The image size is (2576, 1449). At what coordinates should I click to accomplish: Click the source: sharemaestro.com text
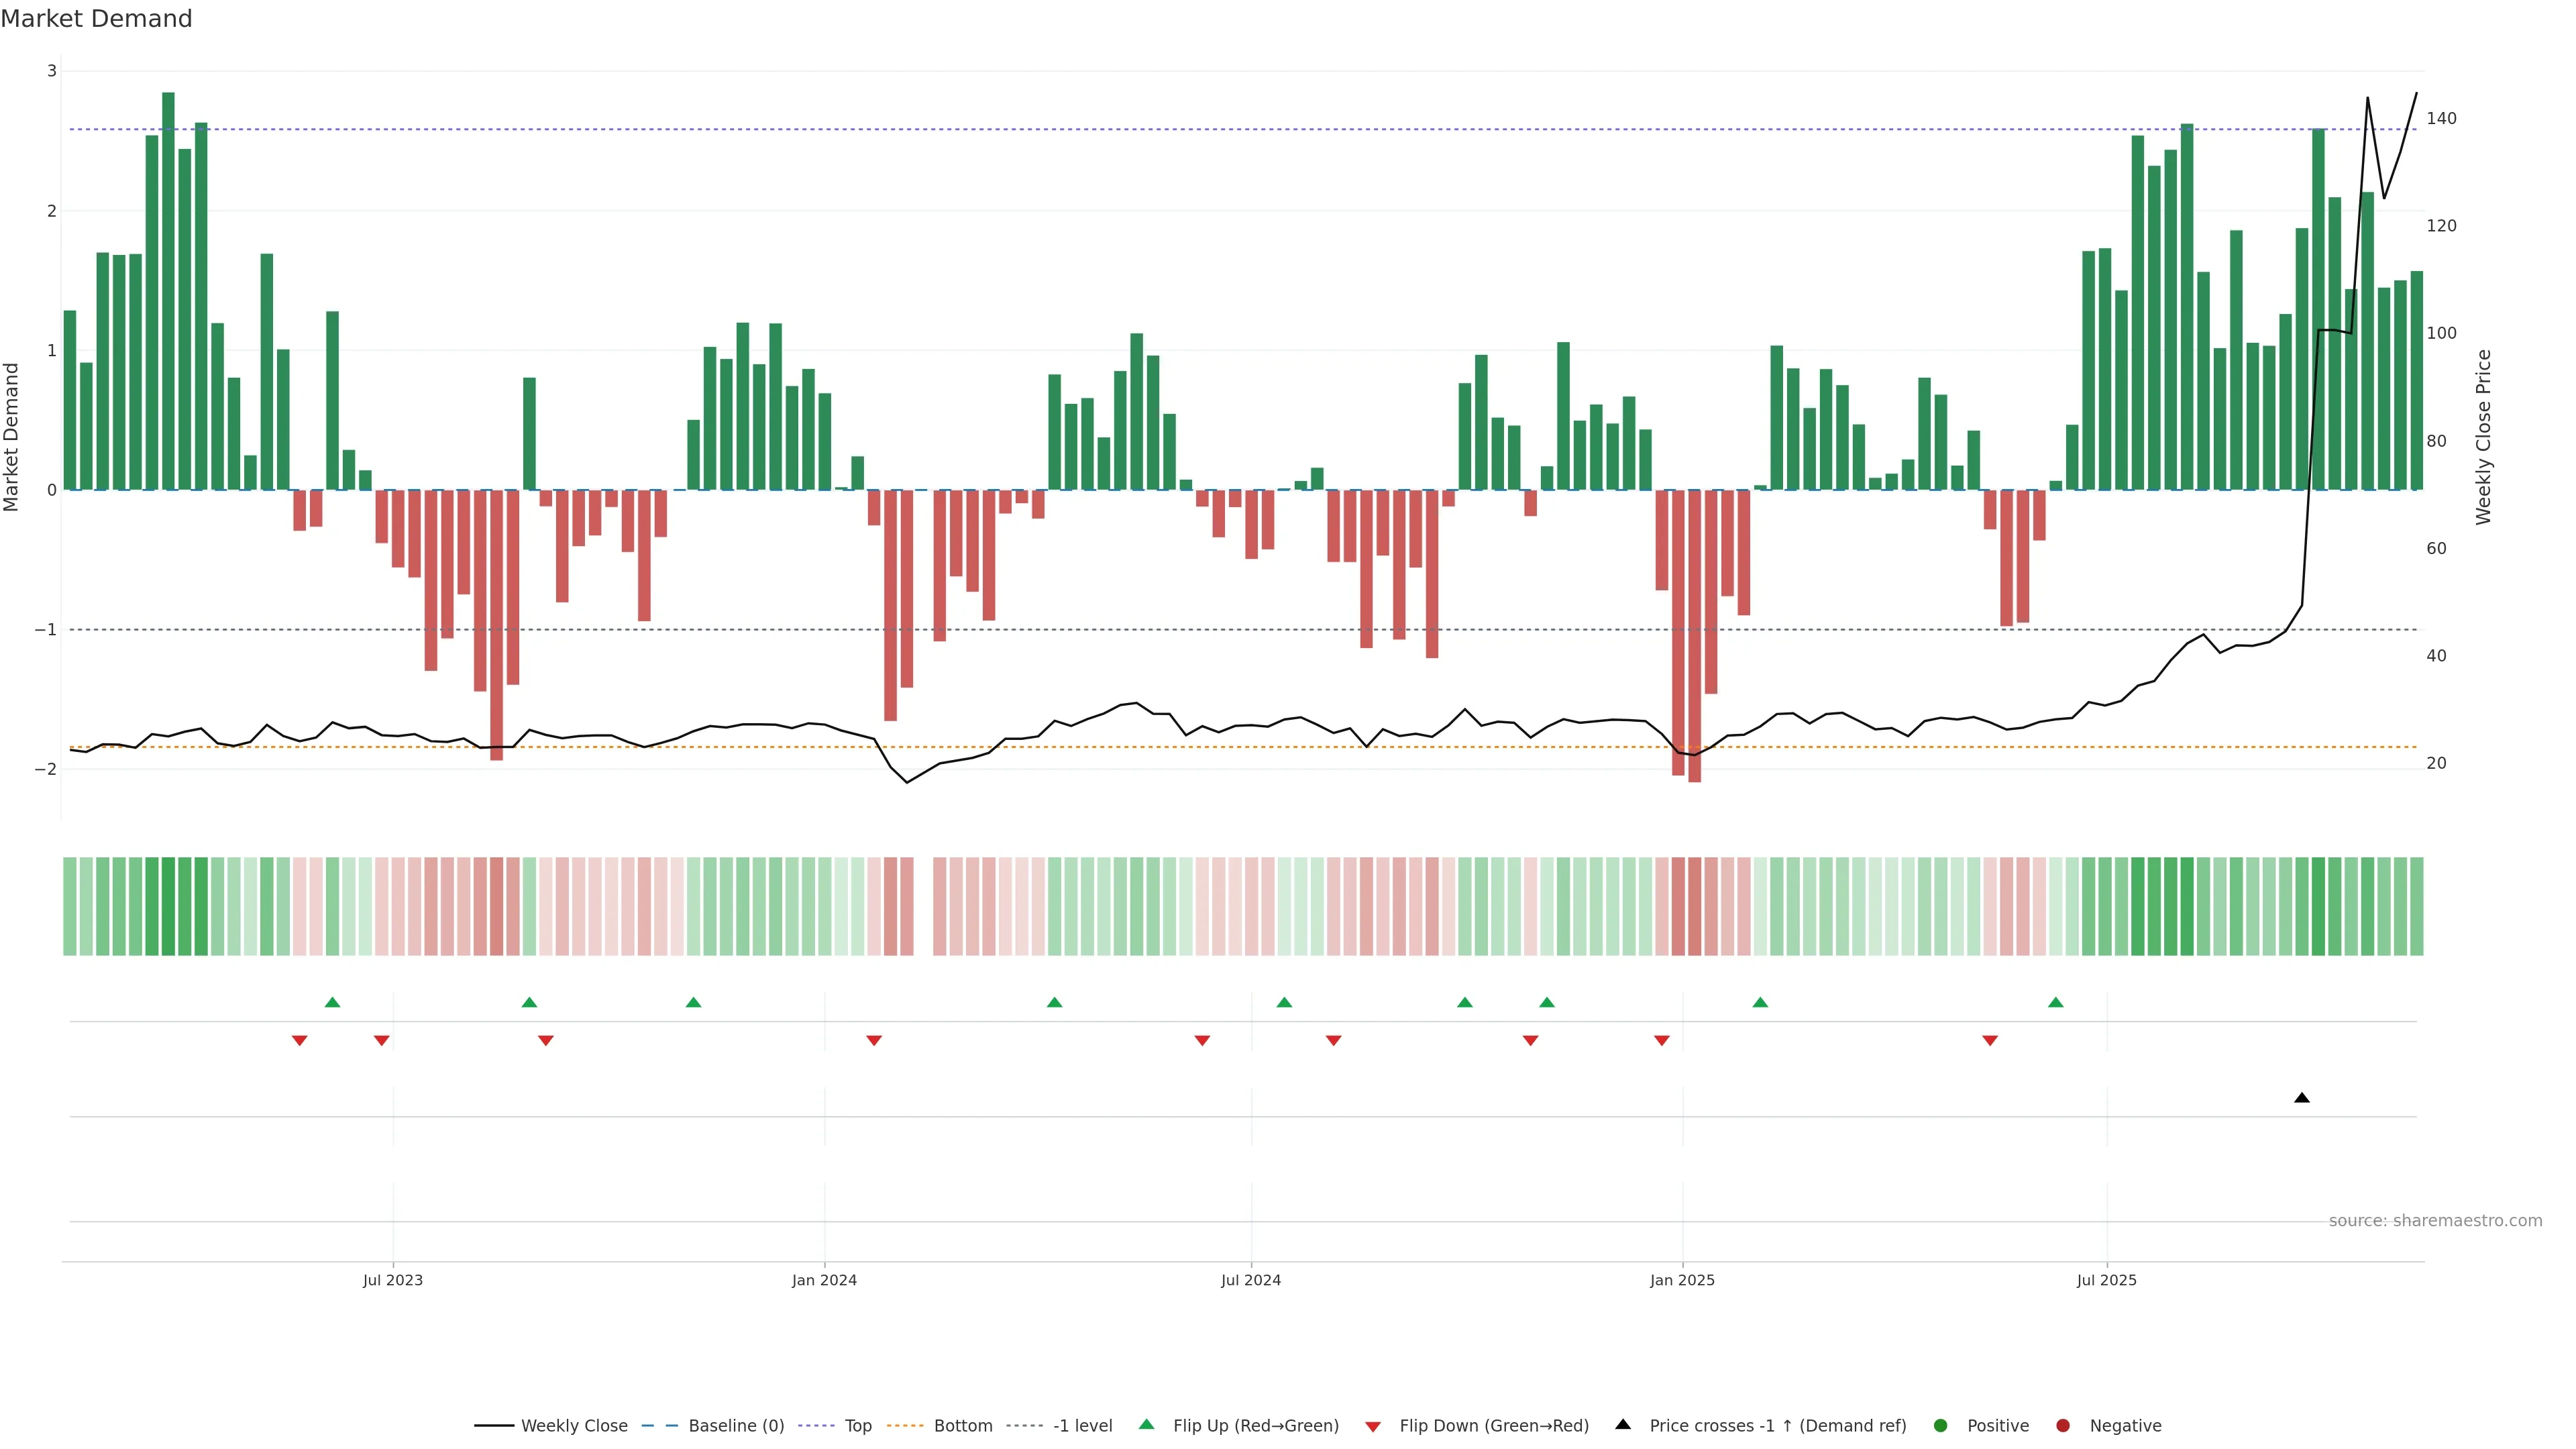click(x=2435, y=1220)
